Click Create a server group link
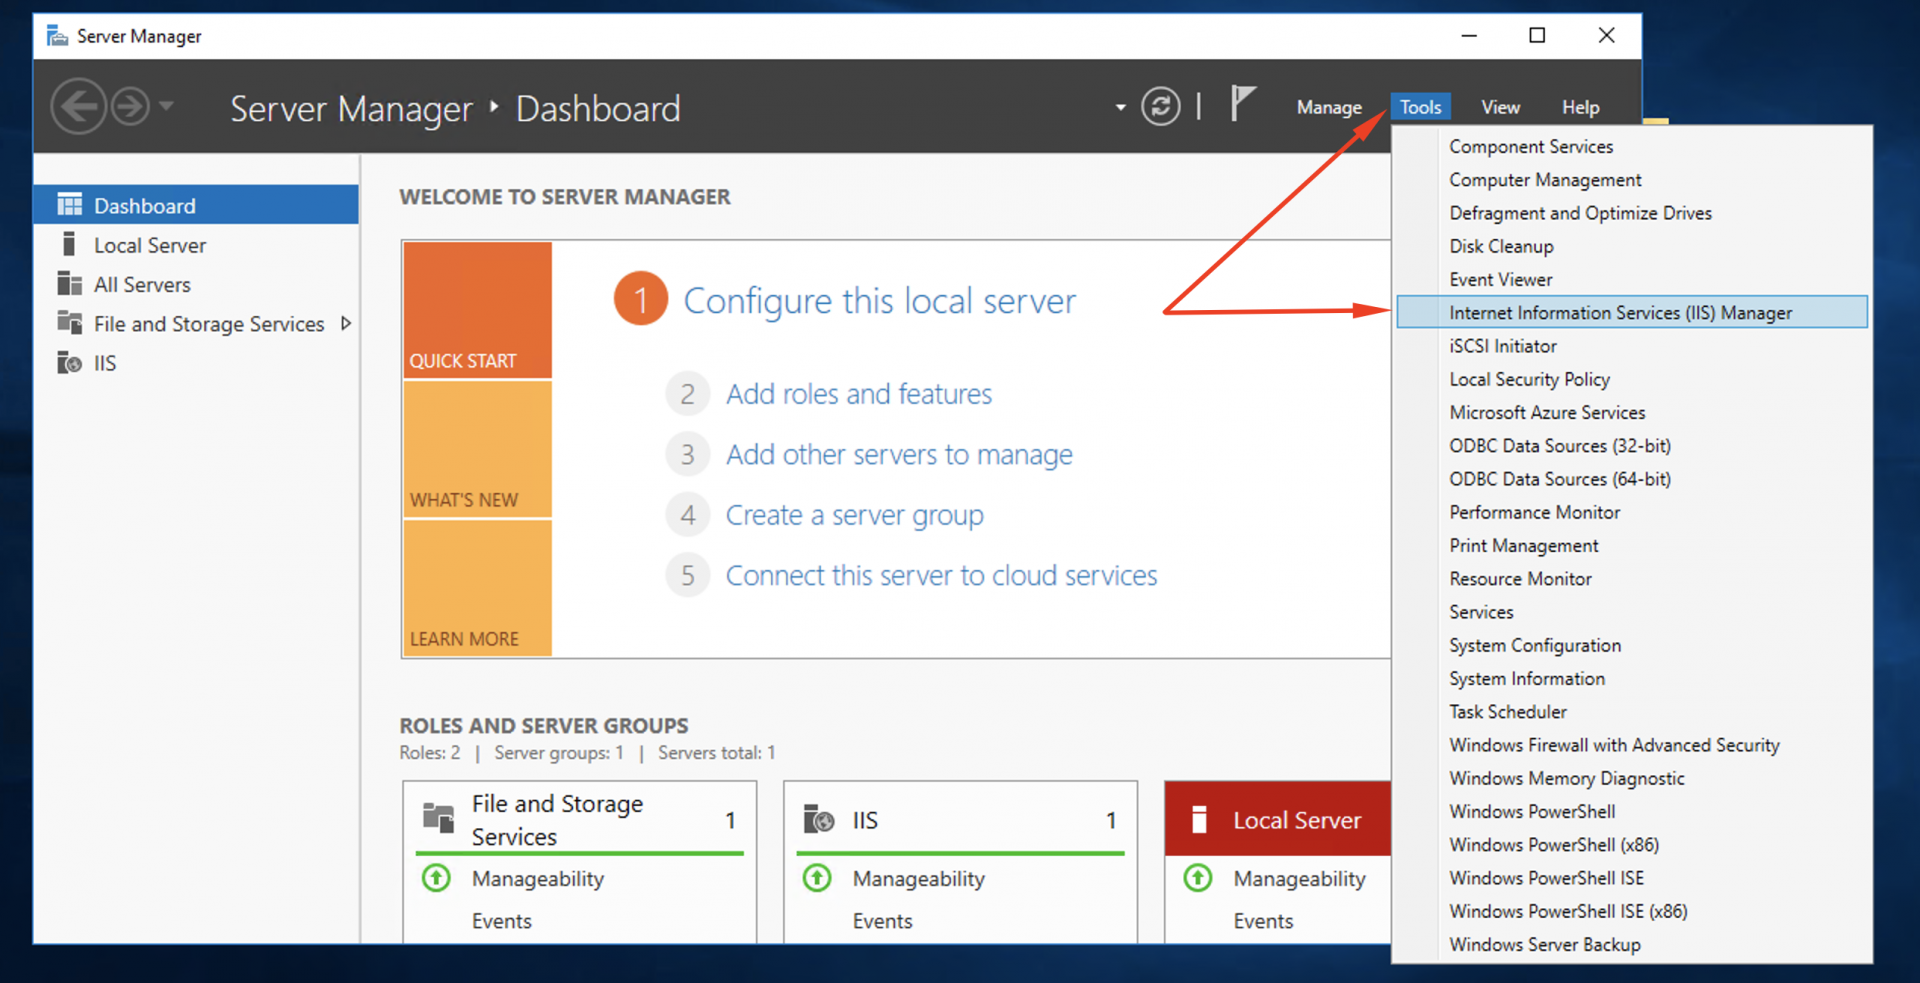This screenshot has width=1920, height=983. (855, 515)
